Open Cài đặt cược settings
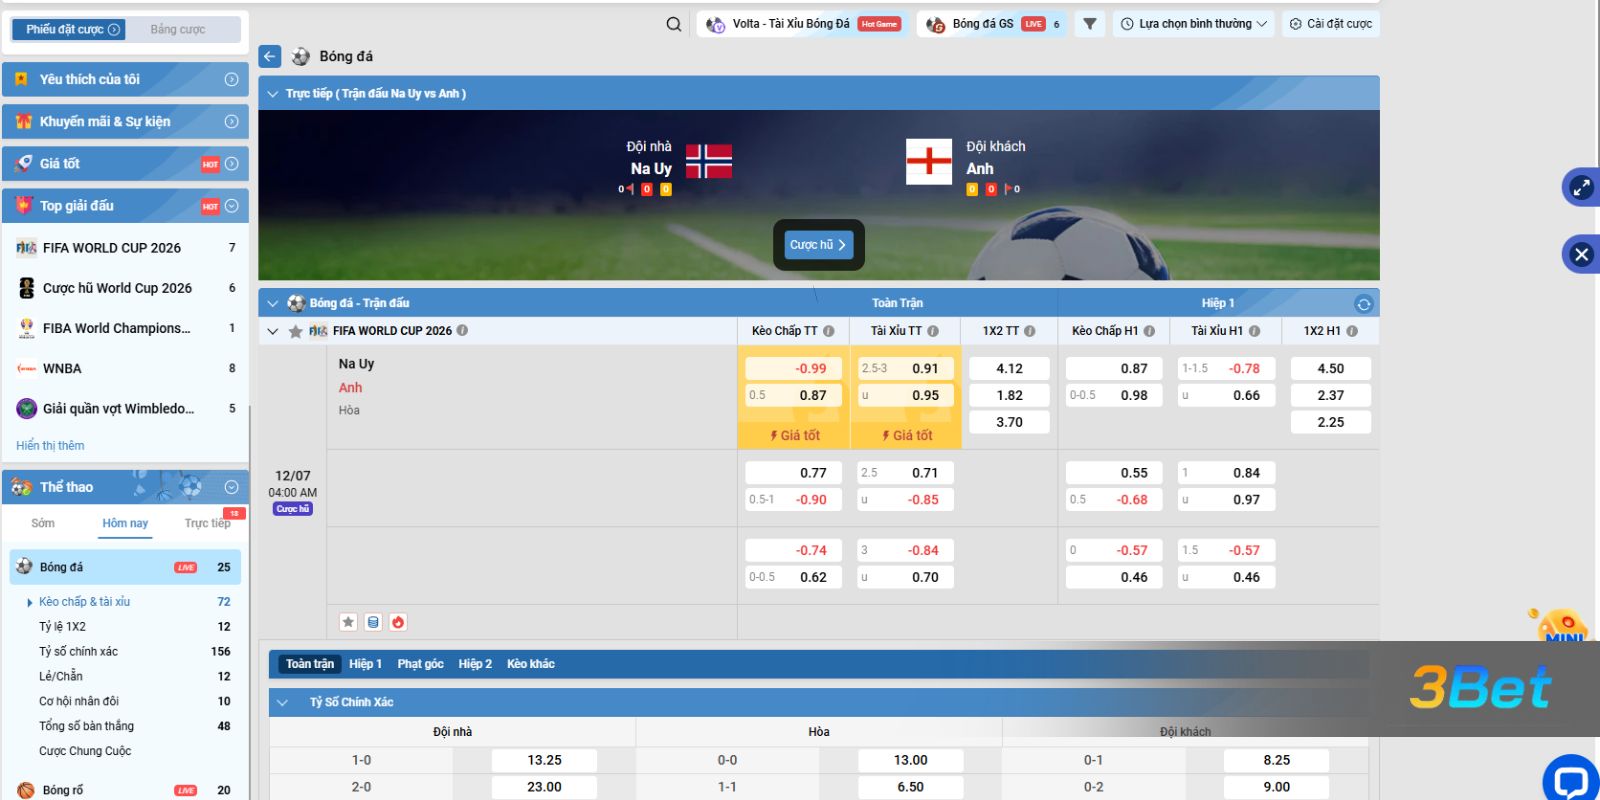The image size is (1600, 800). pyautogui.click(x=1331, y=24)
